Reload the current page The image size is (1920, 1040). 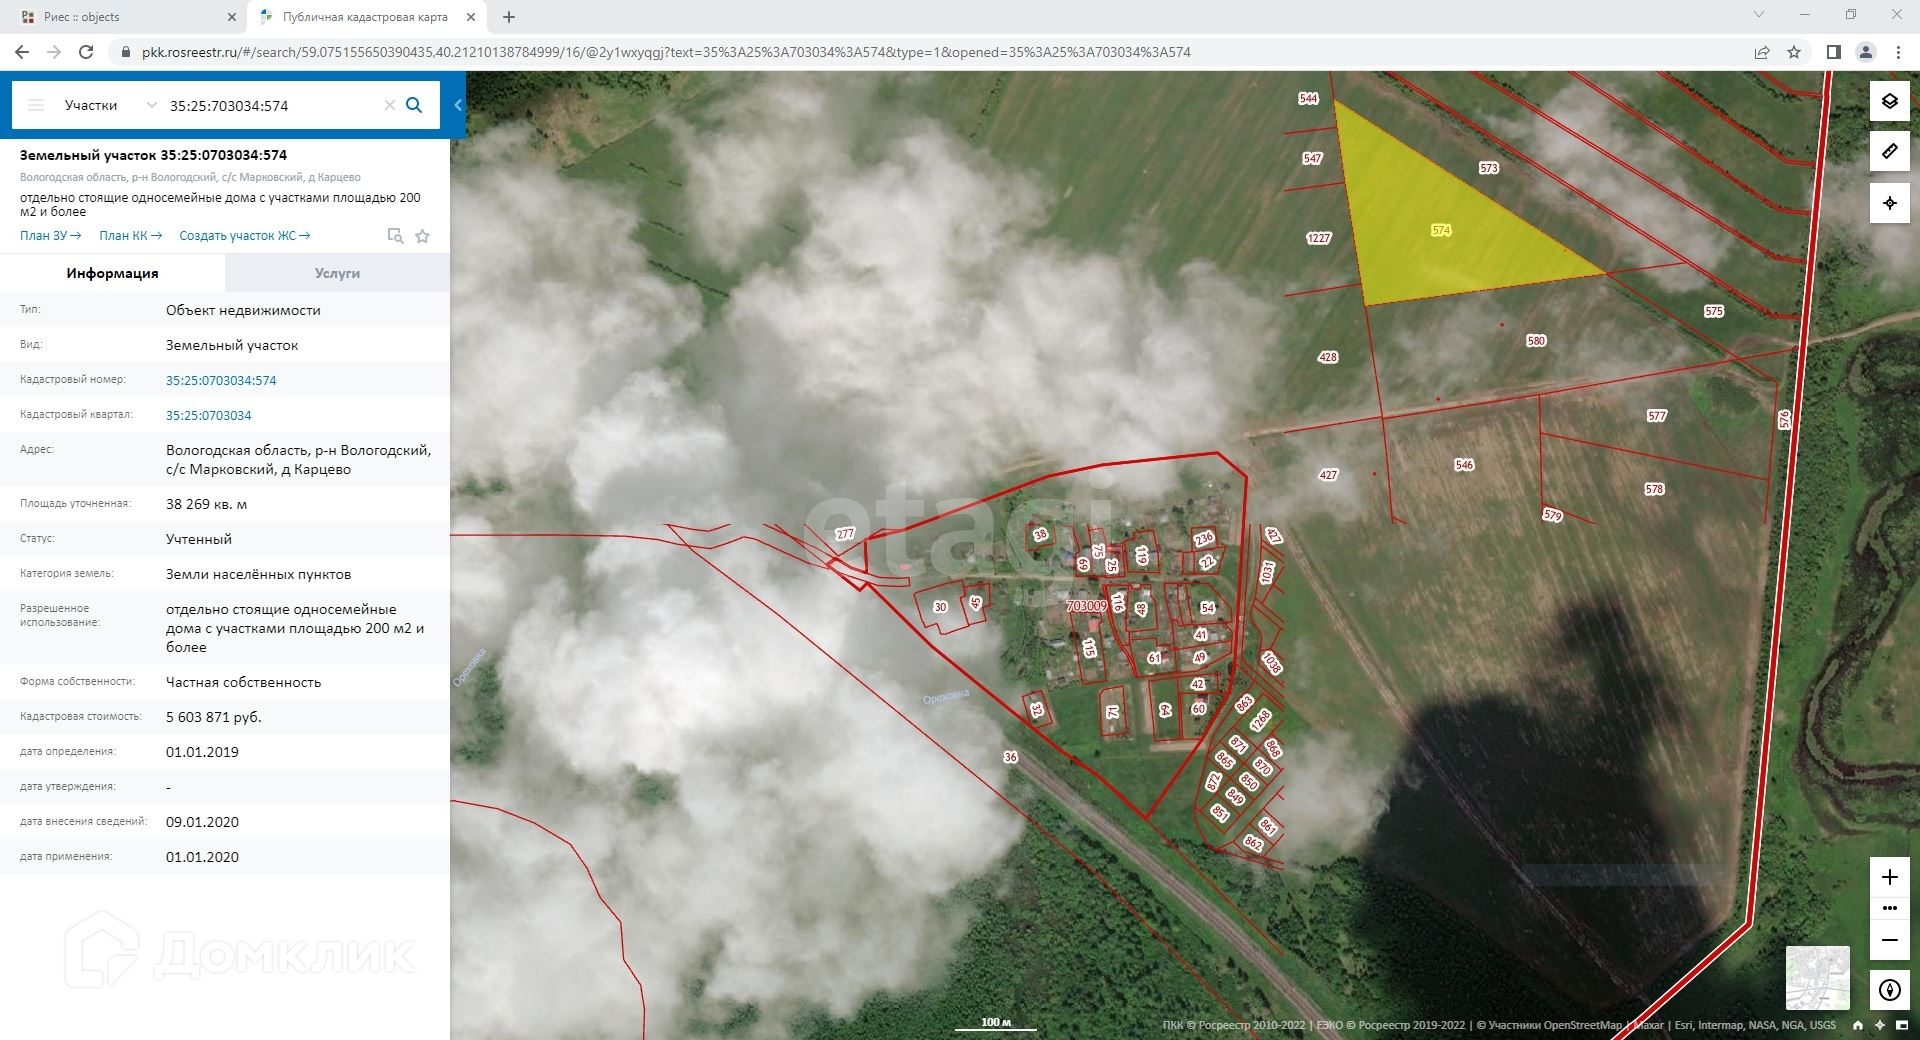tap(86, 52)
